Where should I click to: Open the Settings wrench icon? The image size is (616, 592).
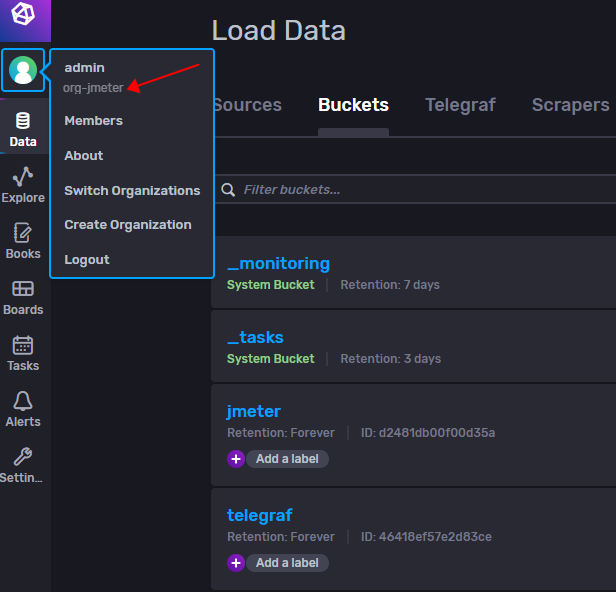(23, 456)
